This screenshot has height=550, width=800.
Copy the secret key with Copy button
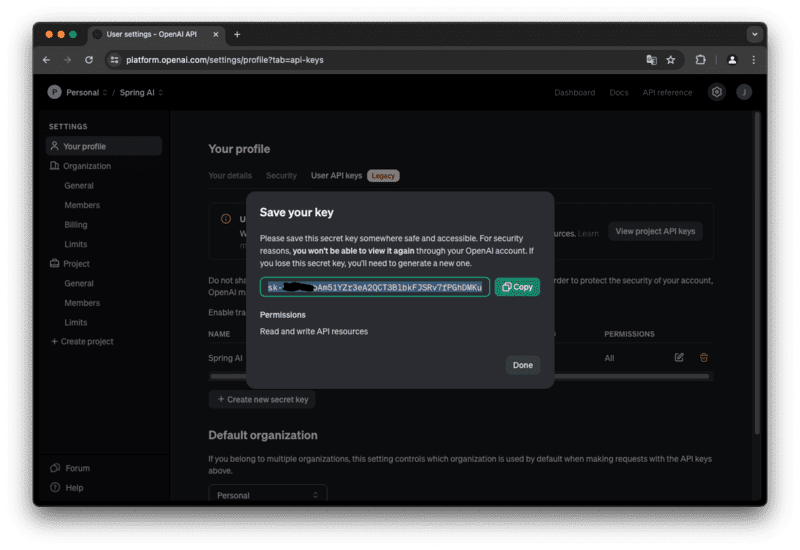(x=517, y=287)
